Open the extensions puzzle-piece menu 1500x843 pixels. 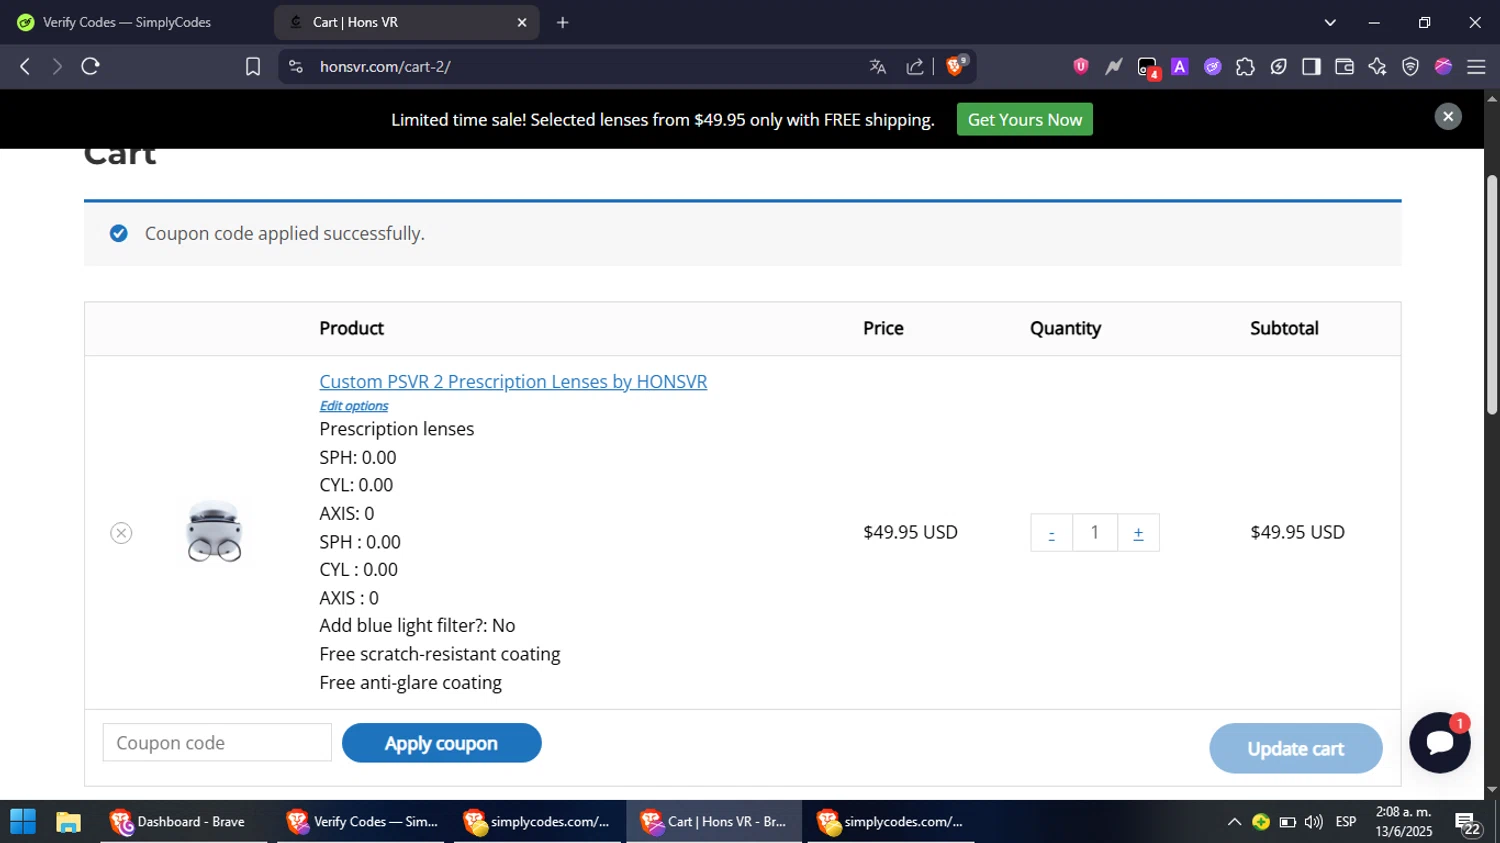[x=1245, y=67]
